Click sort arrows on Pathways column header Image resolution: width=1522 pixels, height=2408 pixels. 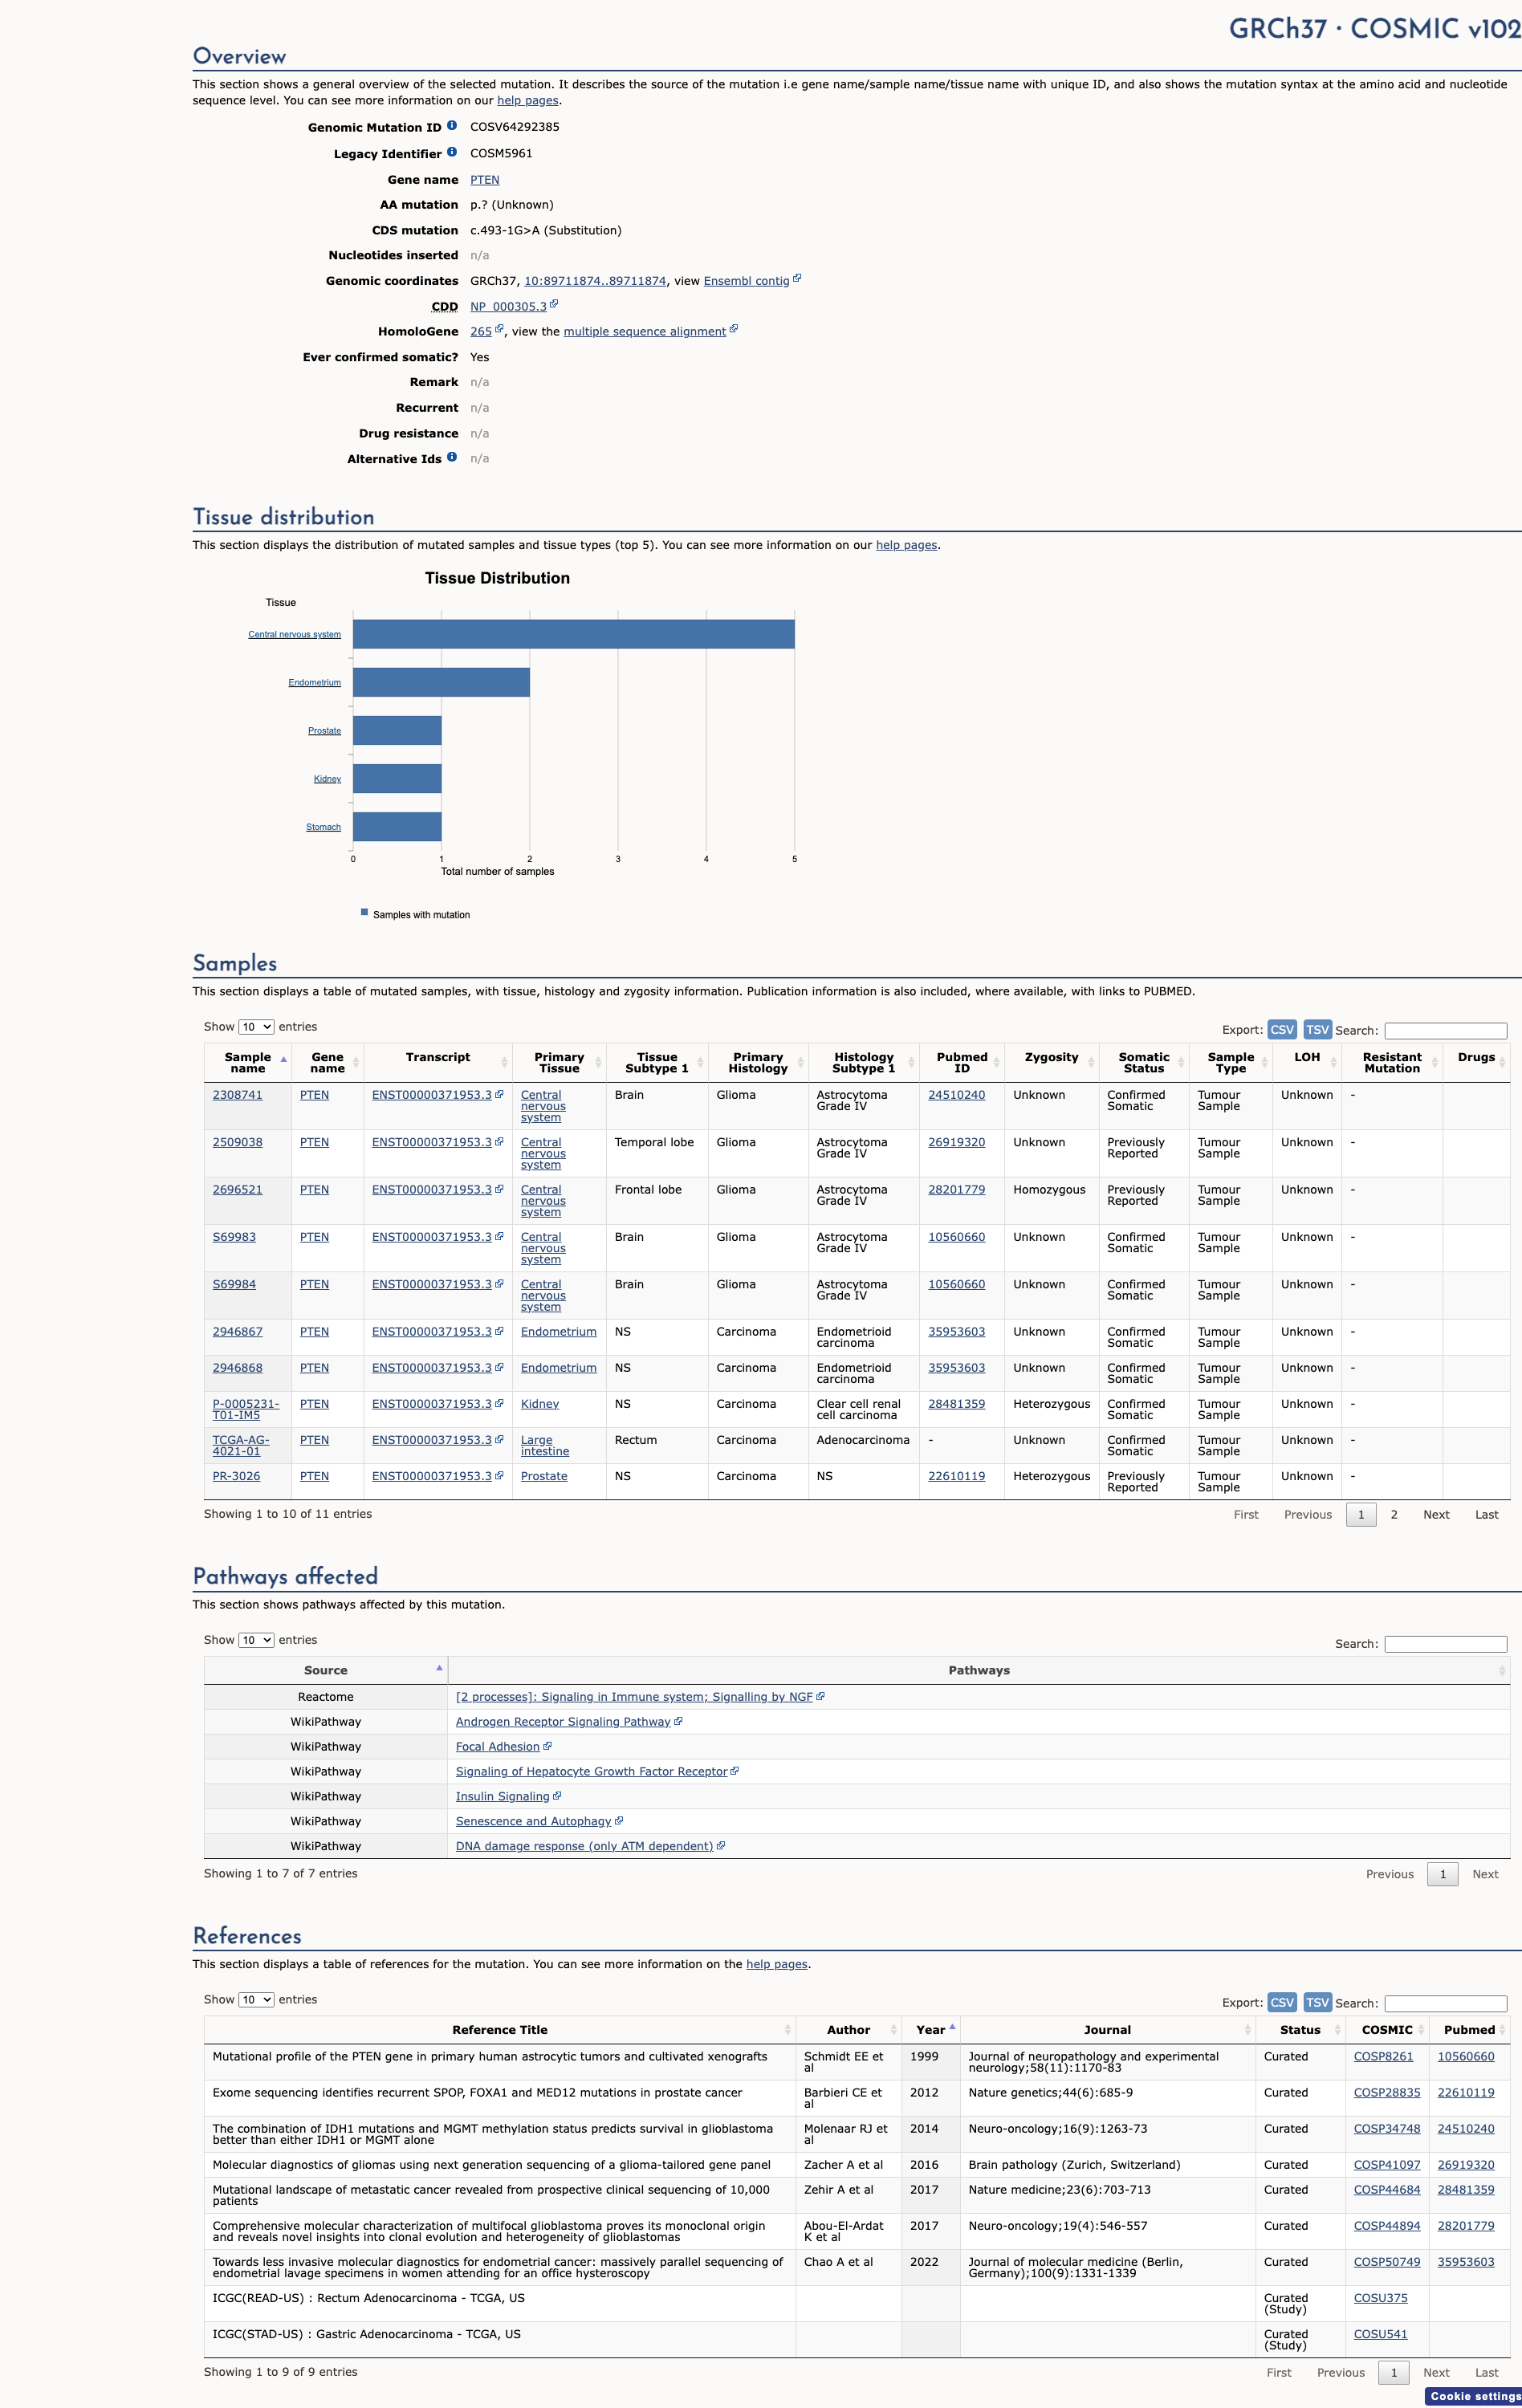1502,1670
